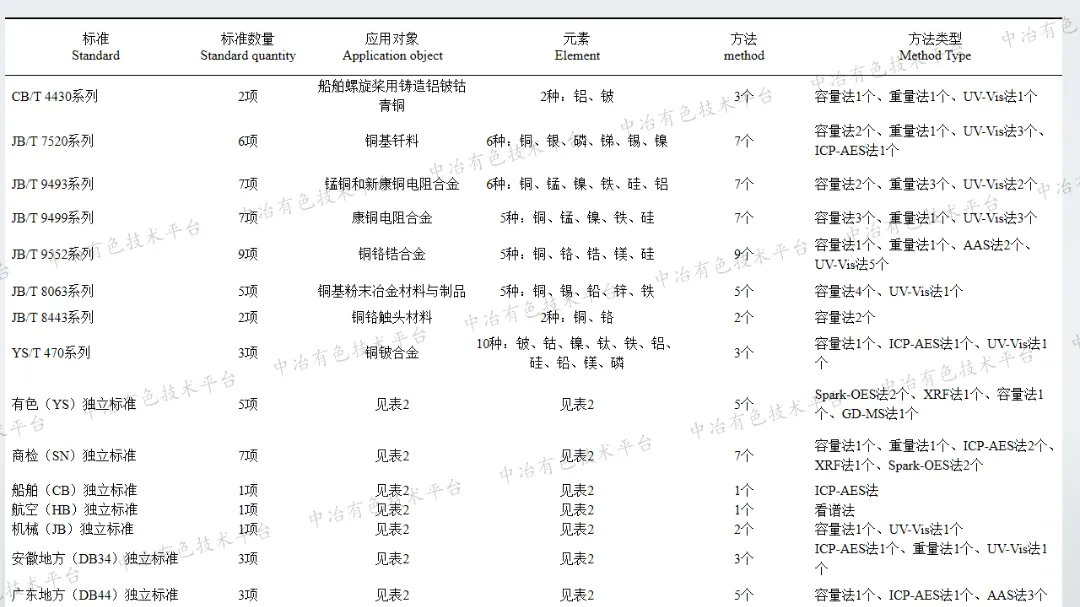Click the 应用对象 Application object header
The width and height of the screenshot is (1080, 607).
click(393, 47)
